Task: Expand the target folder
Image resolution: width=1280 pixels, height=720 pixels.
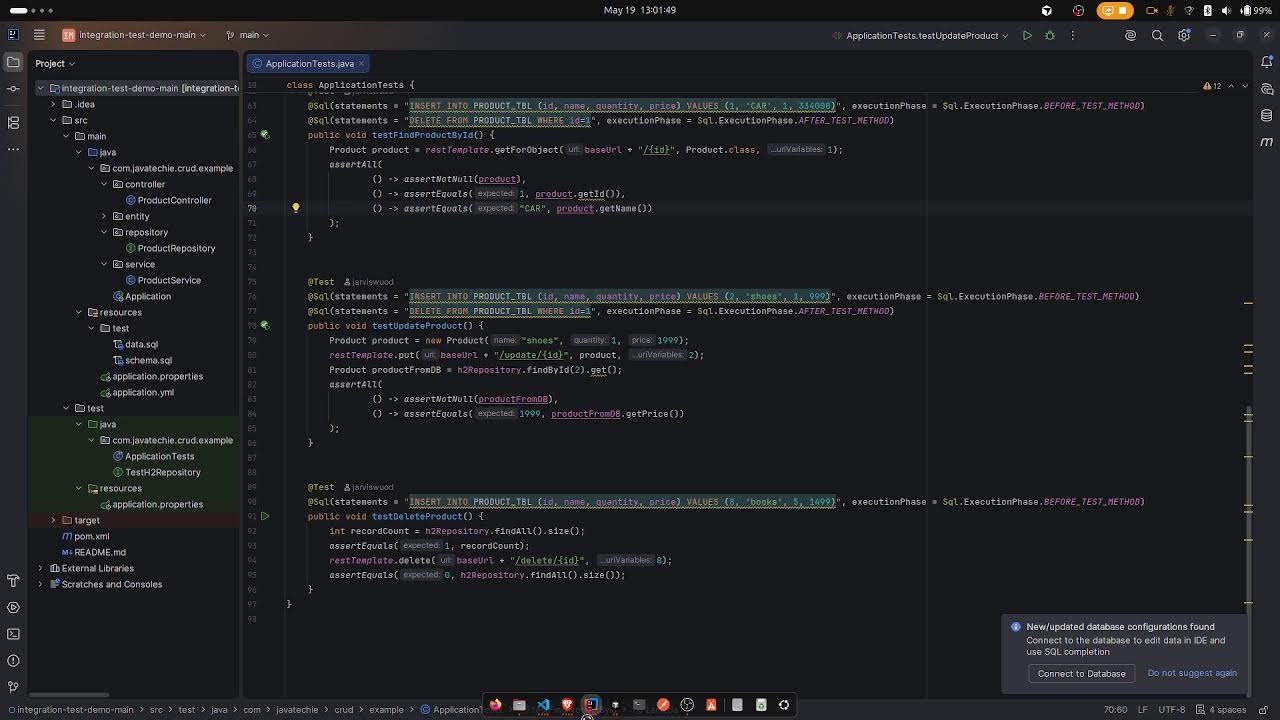Action: coord(53,520)
